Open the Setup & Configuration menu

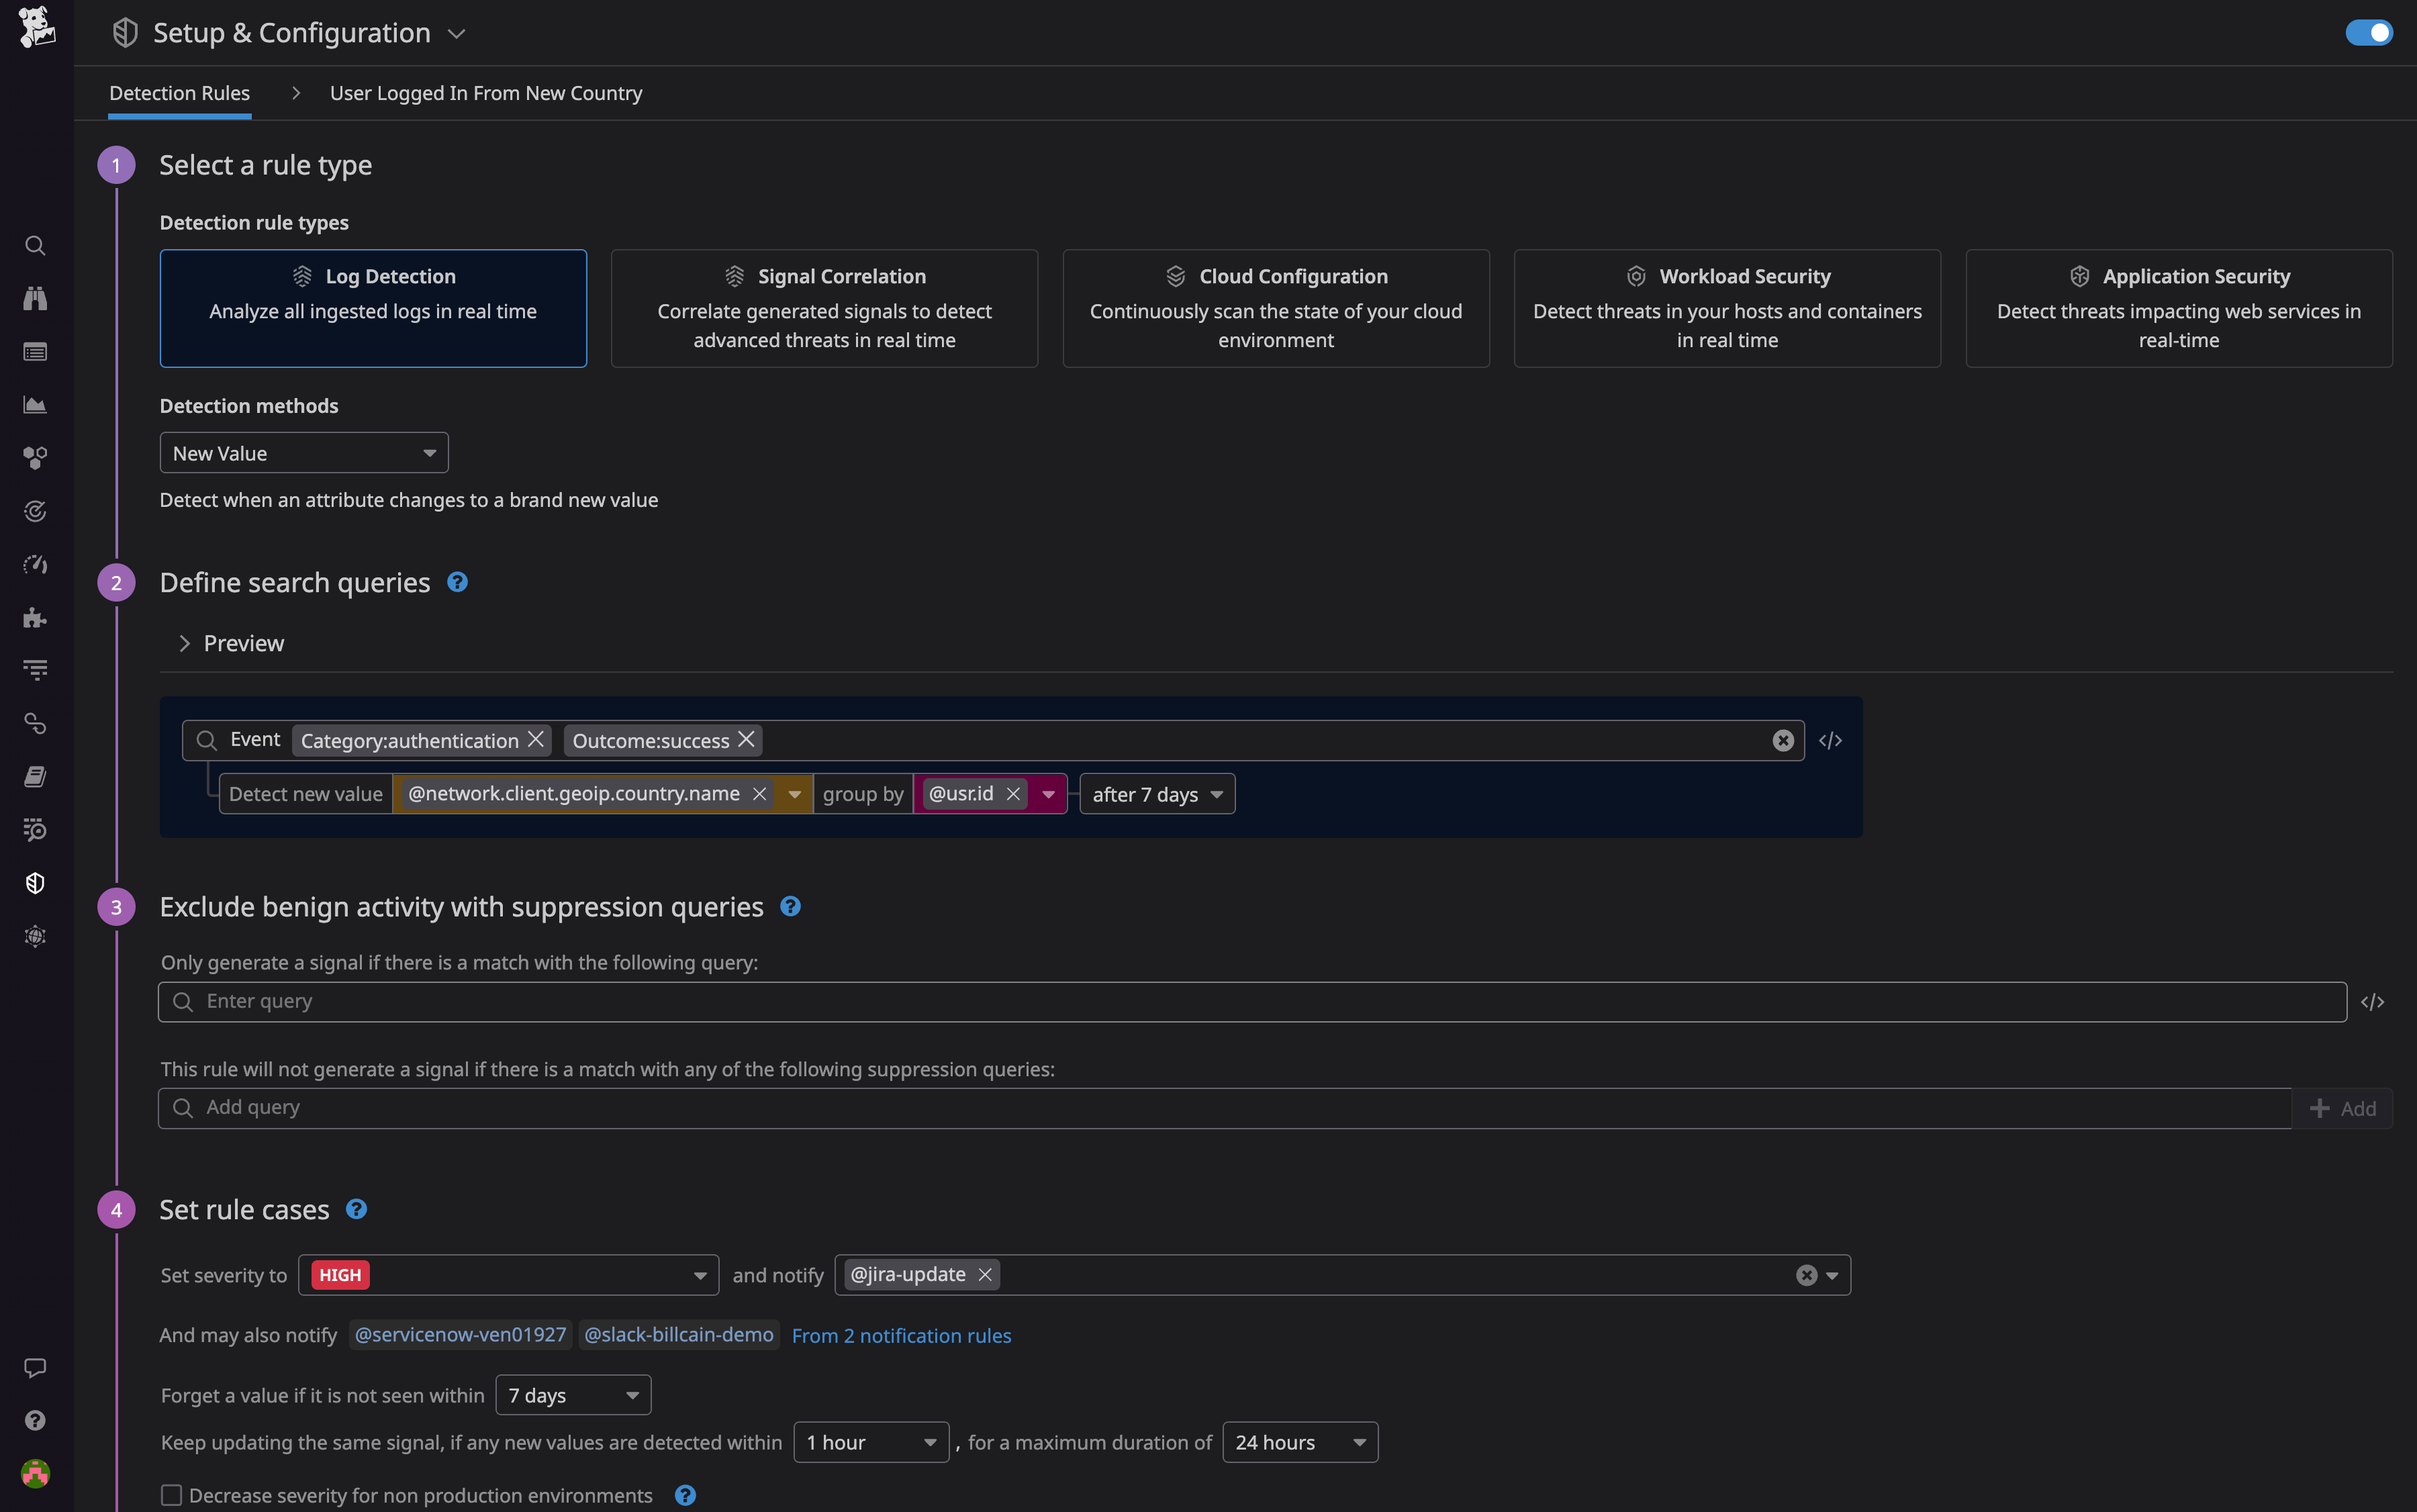point(290,32)
